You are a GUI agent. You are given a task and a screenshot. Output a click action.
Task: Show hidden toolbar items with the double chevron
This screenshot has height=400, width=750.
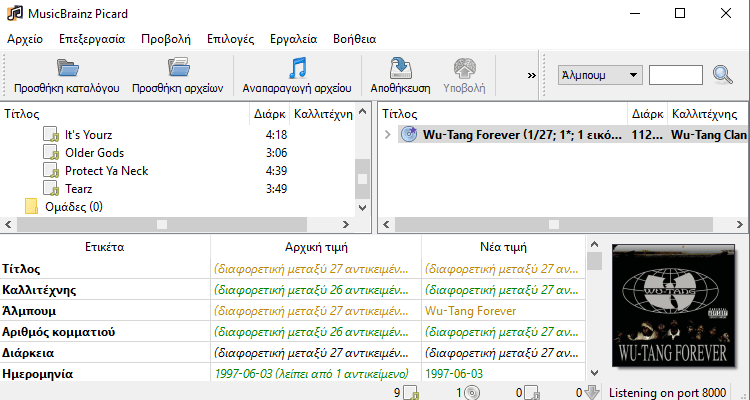pos(531,75)
